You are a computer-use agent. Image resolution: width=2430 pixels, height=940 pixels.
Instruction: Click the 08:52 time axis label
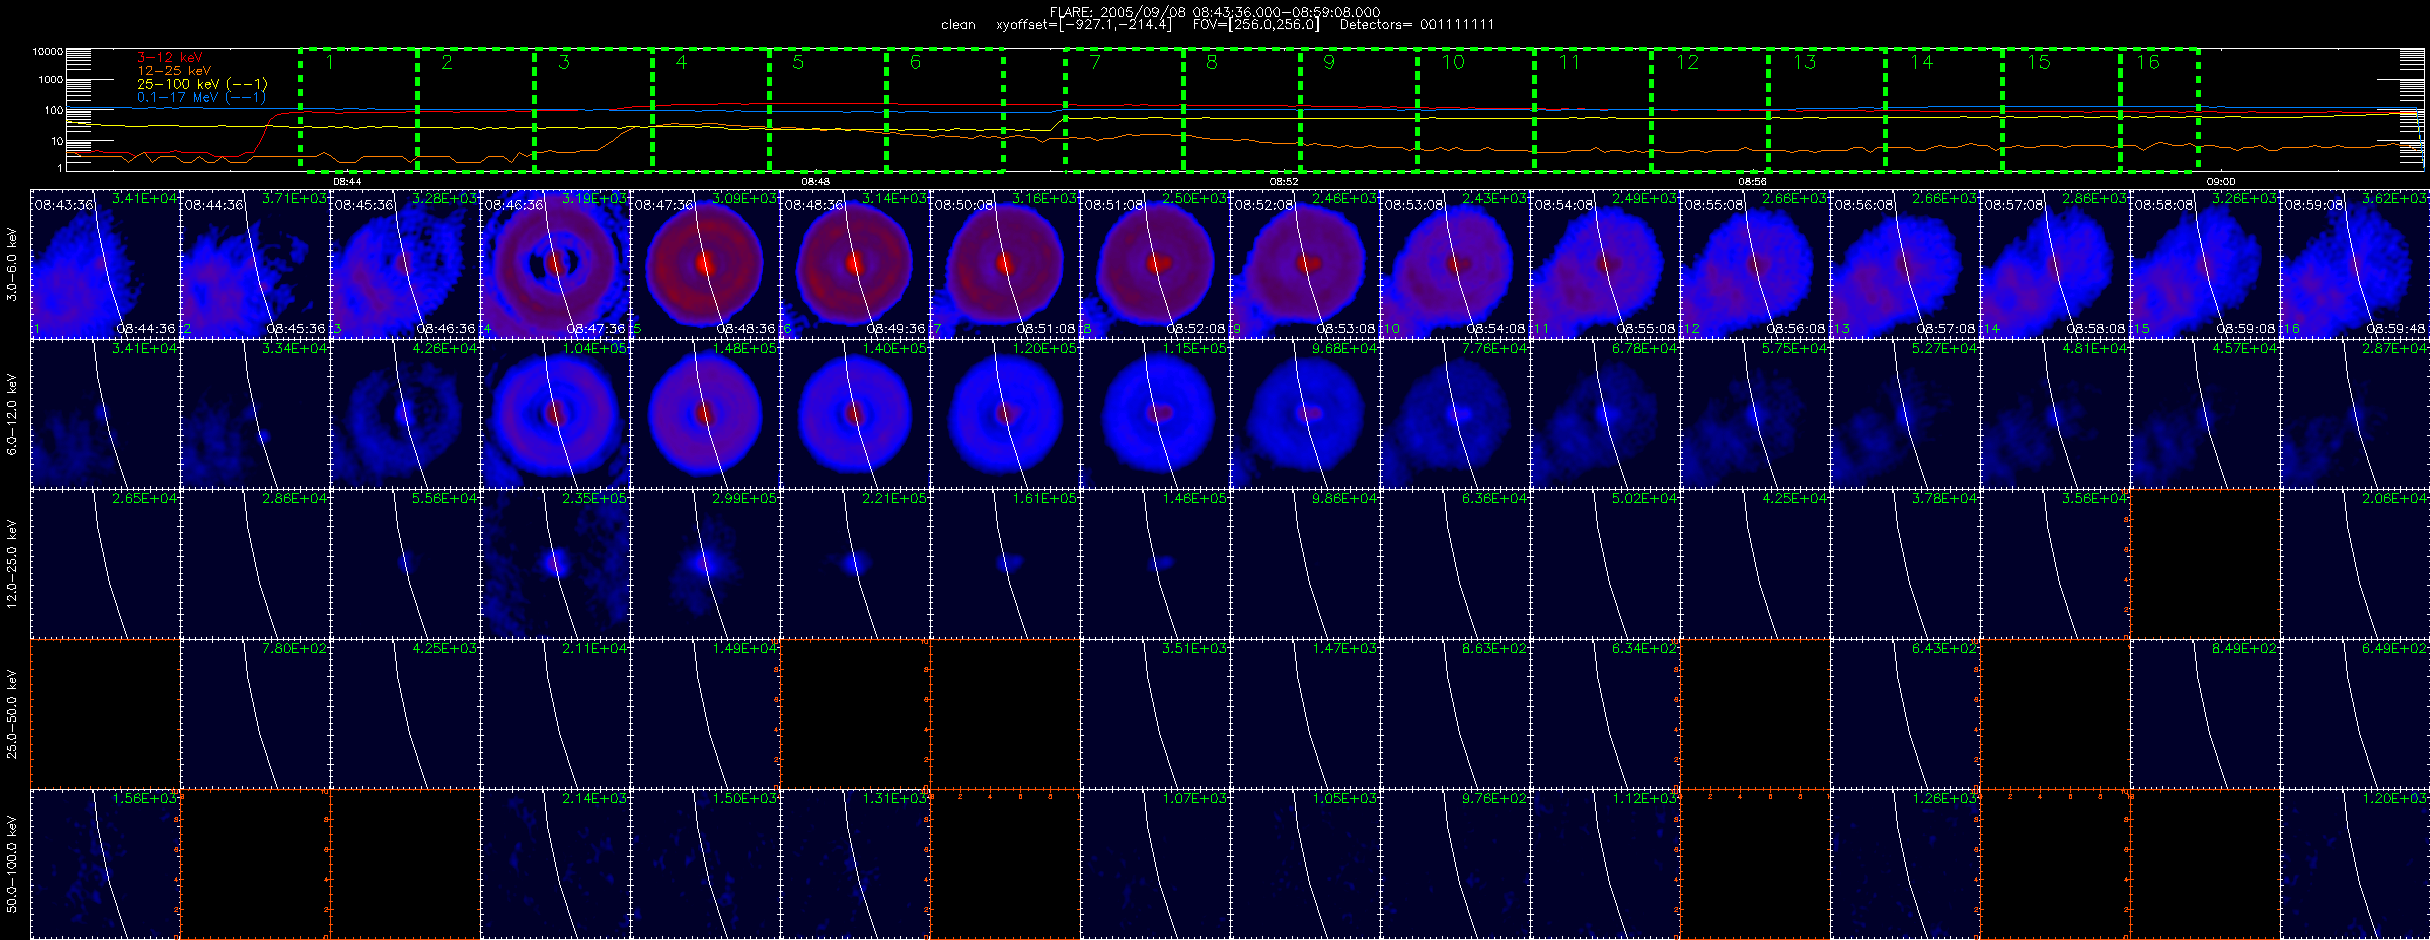point(1283,181)
